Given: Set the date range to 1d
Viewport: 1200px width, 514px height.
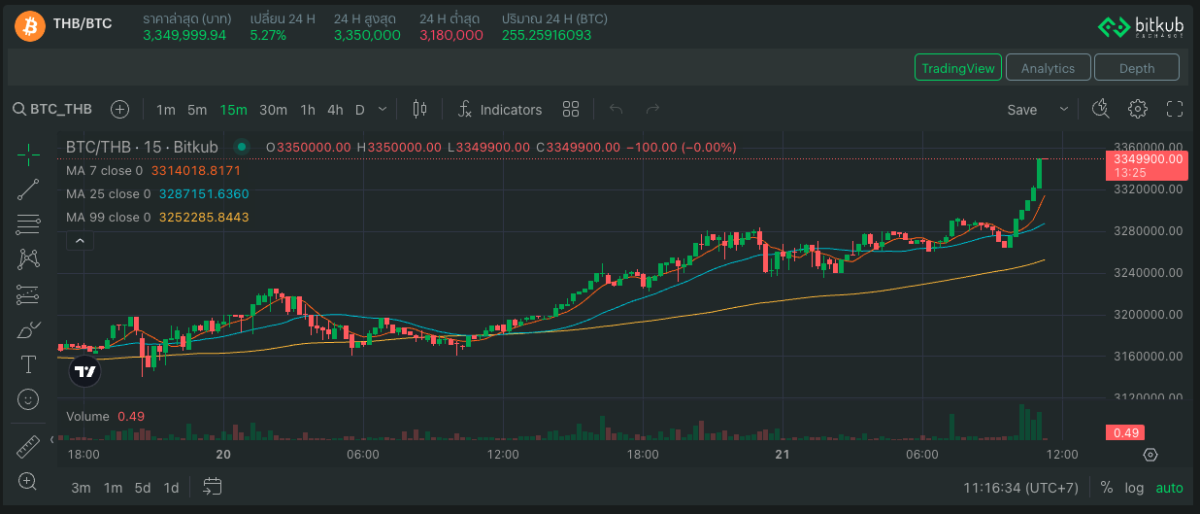Looking at the screenshot, I should tap(171, 488).
